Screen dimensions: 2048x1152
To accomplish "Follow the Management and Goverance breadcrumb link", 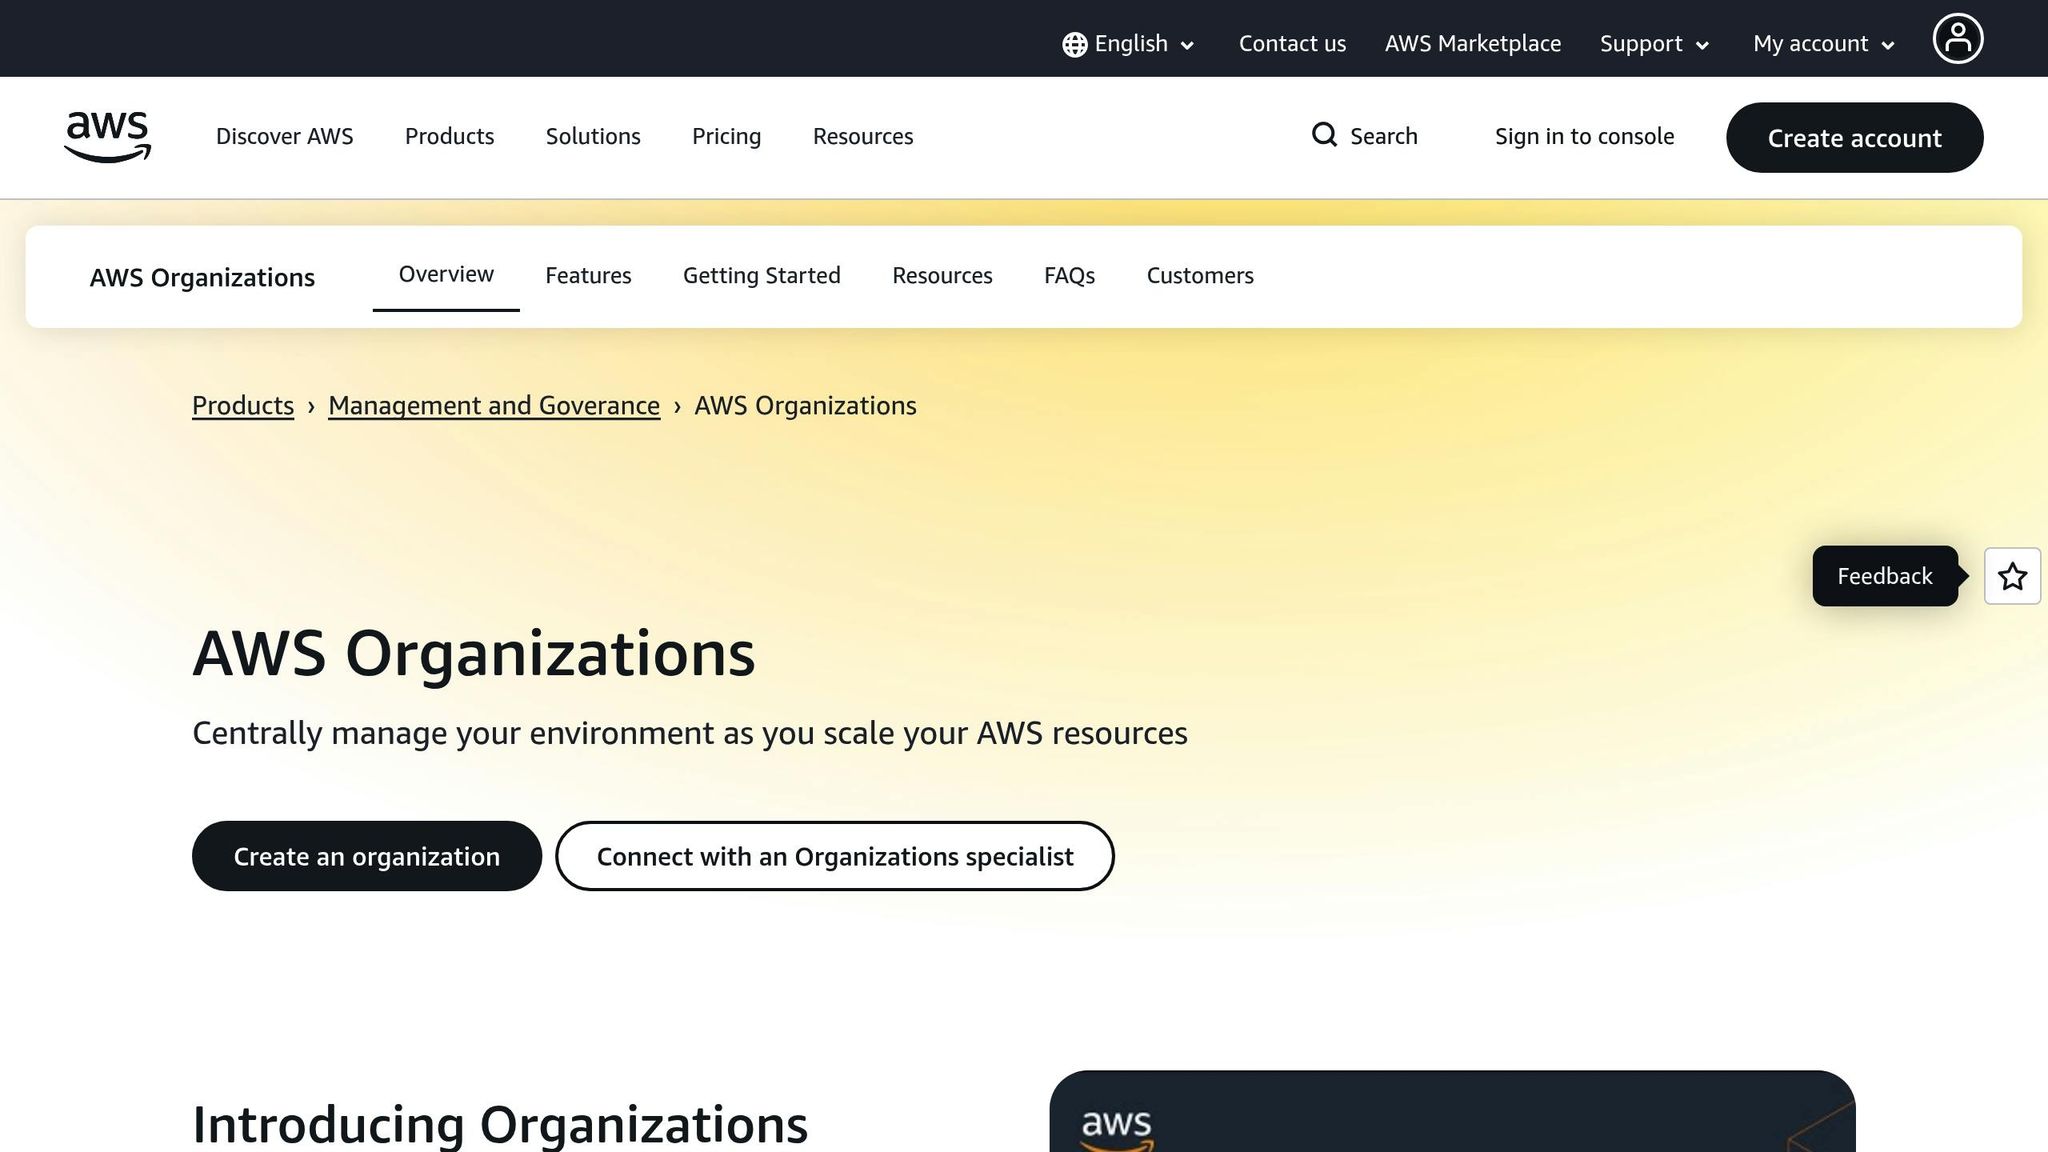I will click(493, 405).
